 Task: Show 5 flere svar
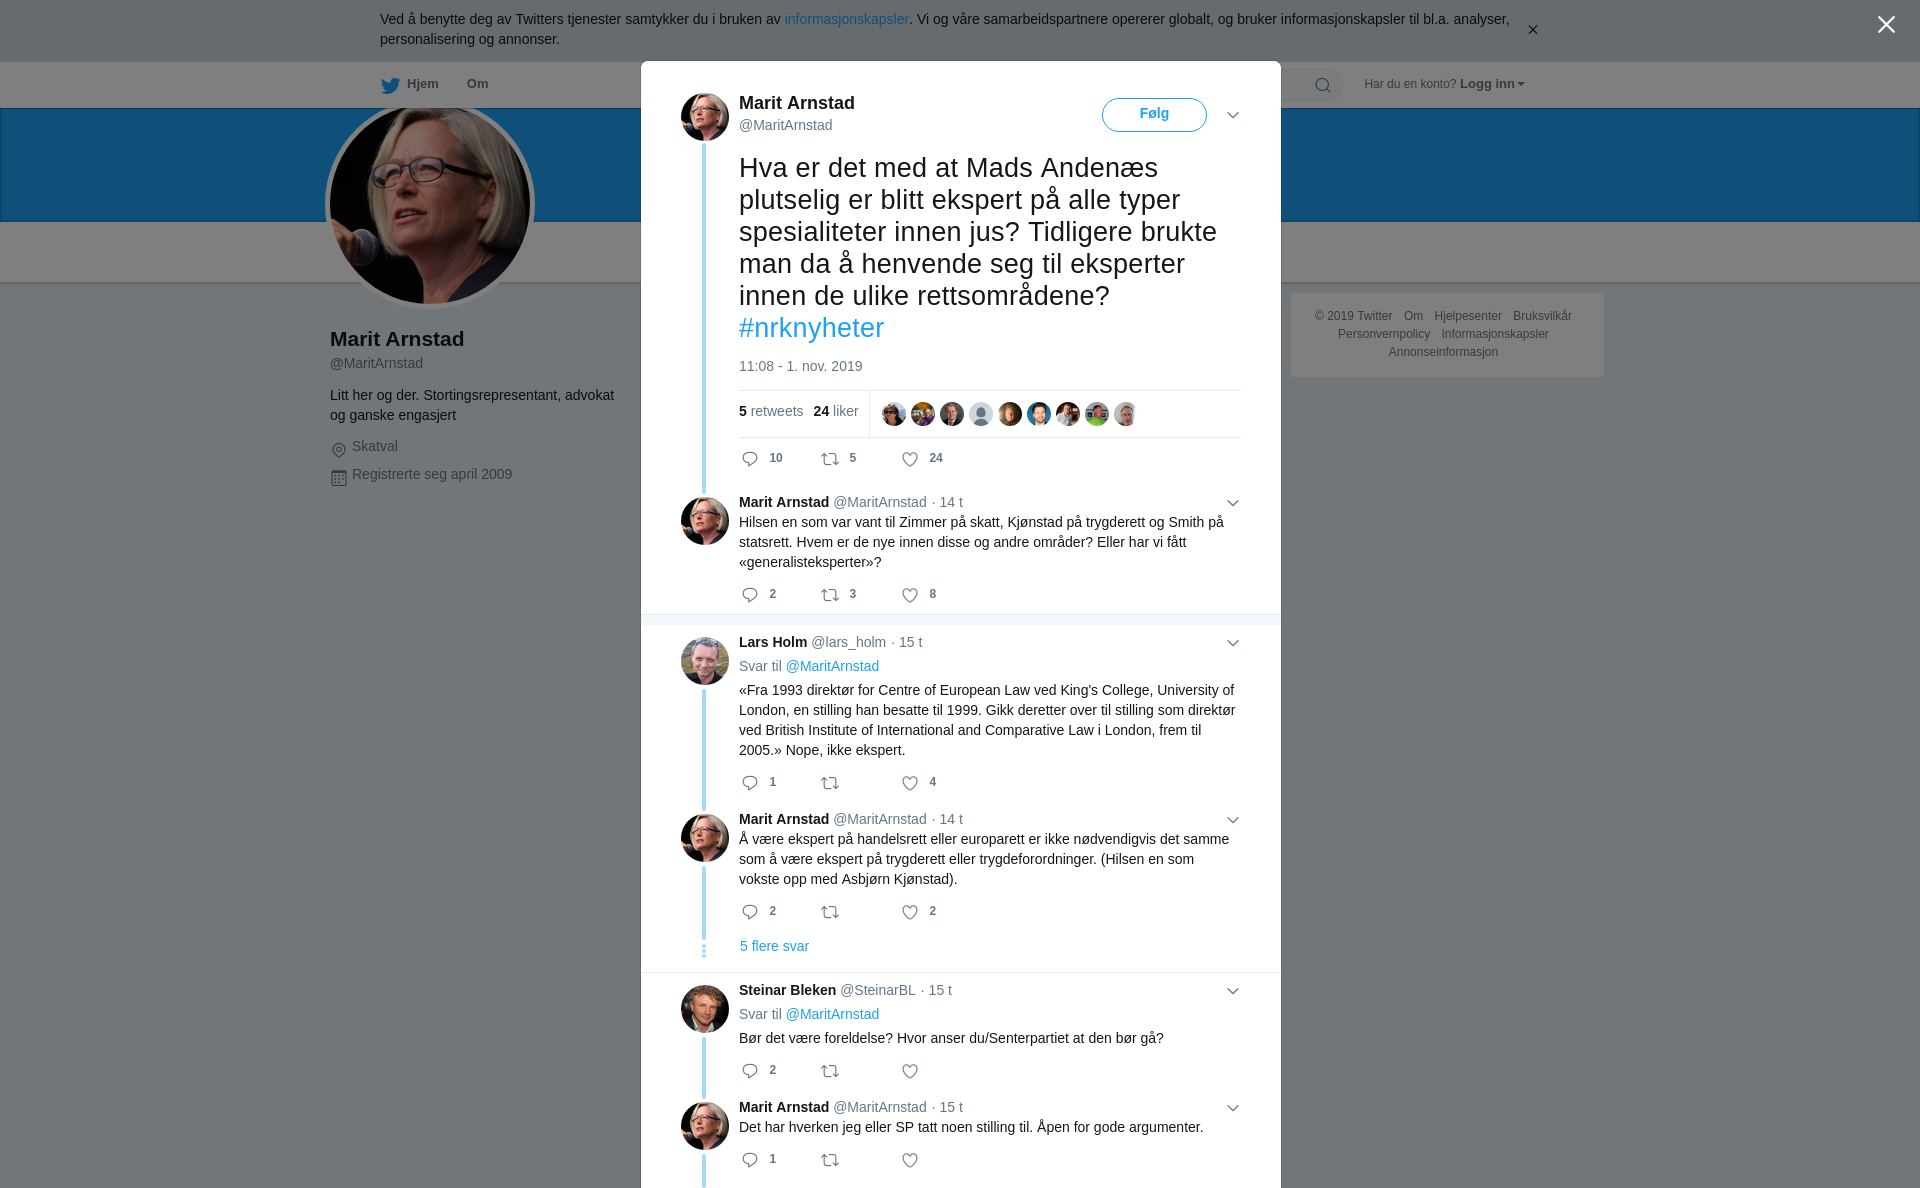[774, 946]
